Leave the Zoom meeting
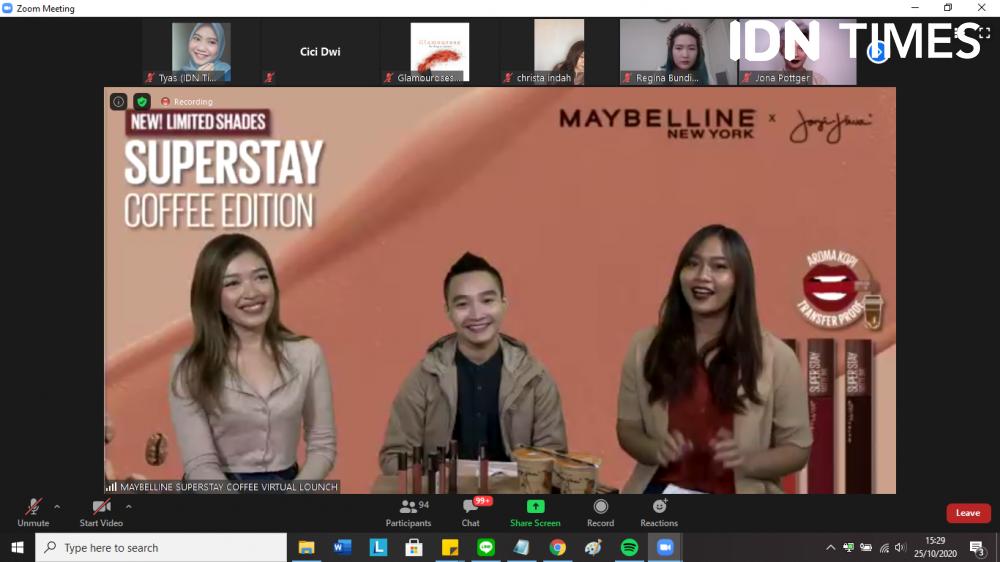This screenshot has height=562, width=1000. [x=967, y=513]
